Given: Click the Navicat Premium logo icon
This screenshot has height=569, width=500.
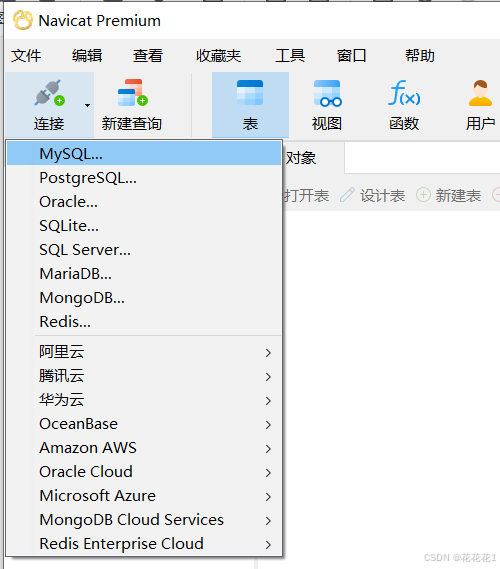Looking at the screenshot, I should coord(23,20).
